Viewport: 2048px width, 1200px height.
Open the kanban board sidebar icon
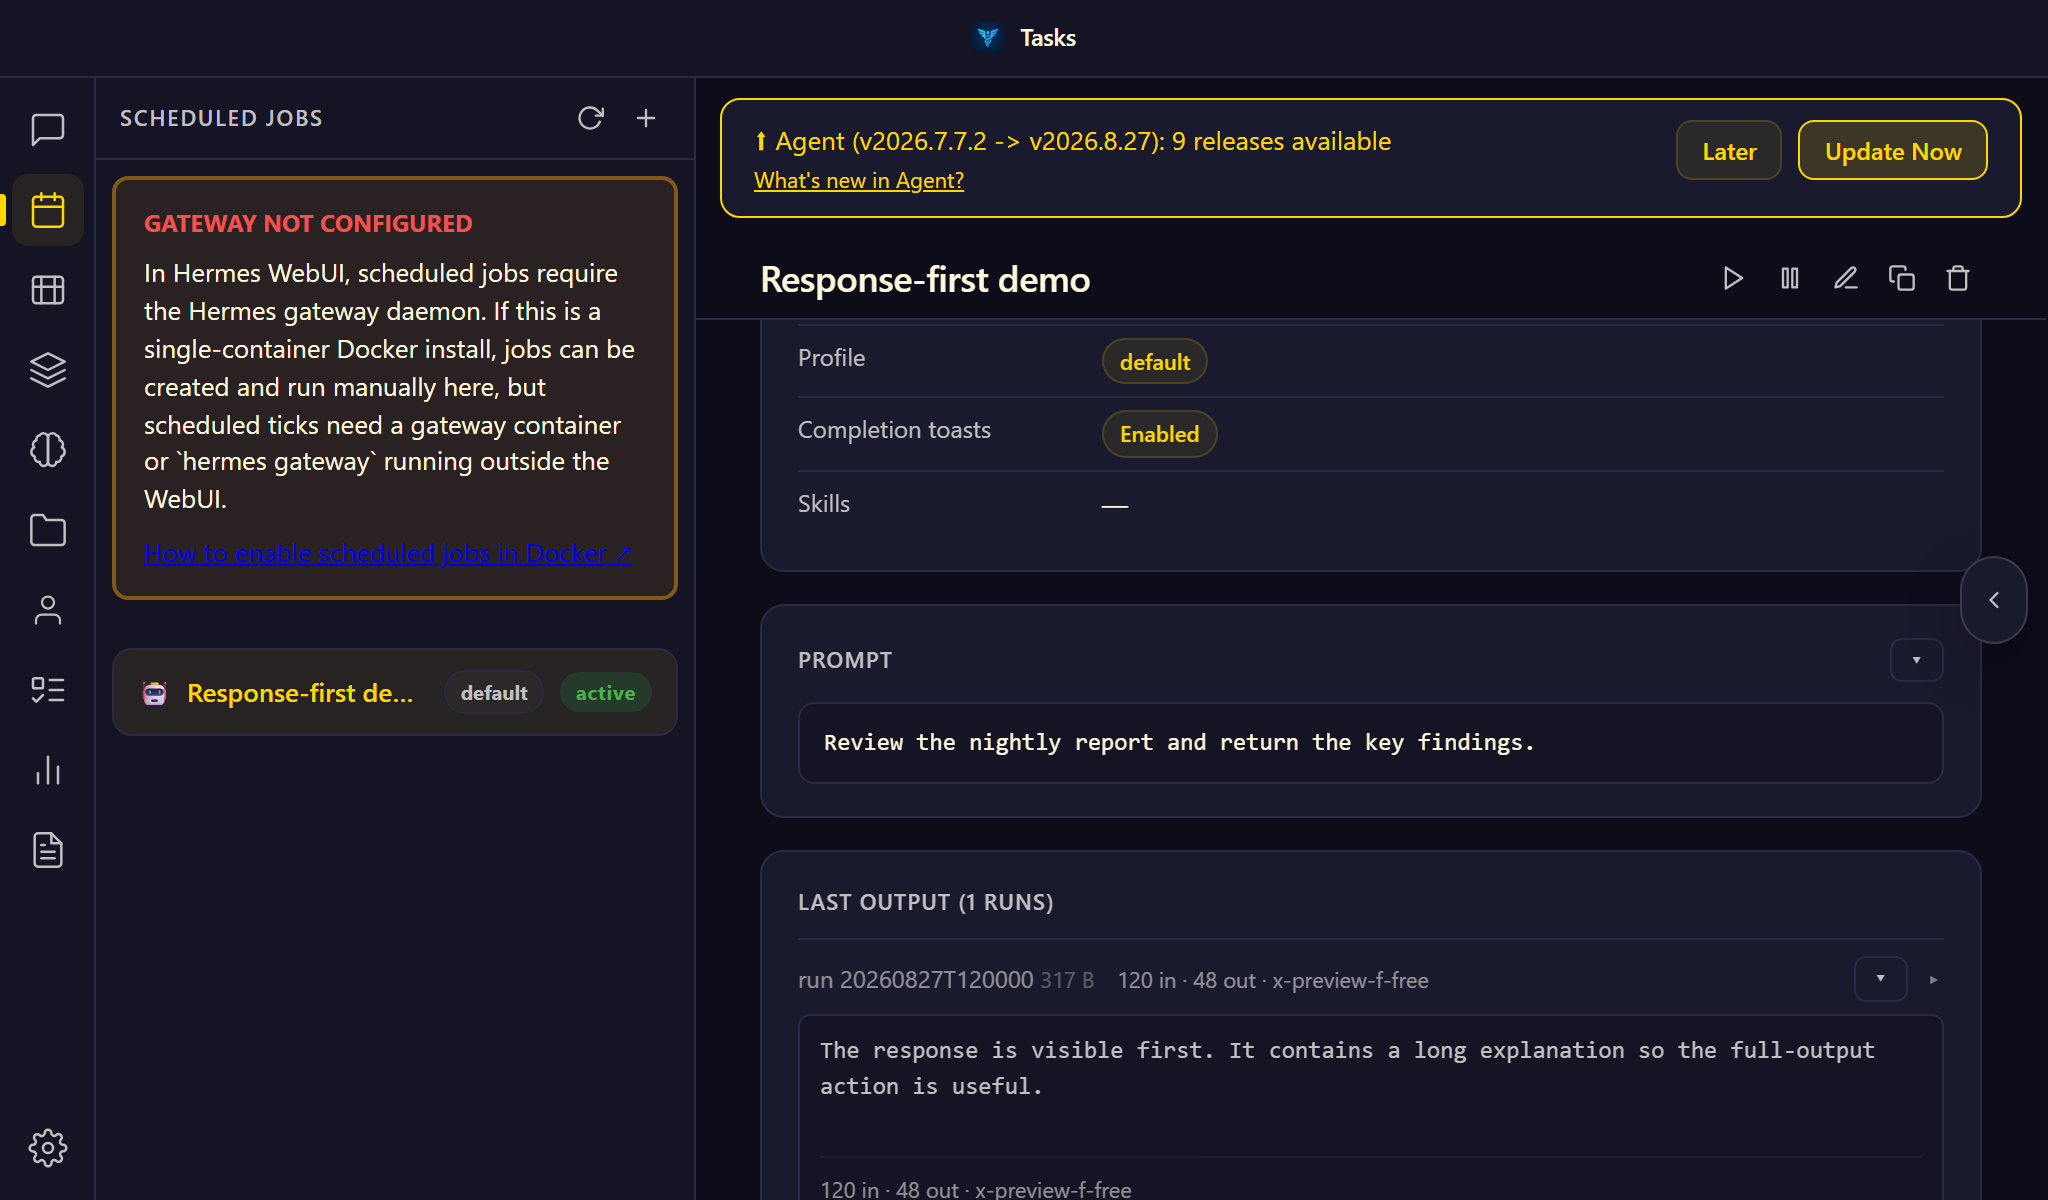pyautogui.click(x=48, y=290)
